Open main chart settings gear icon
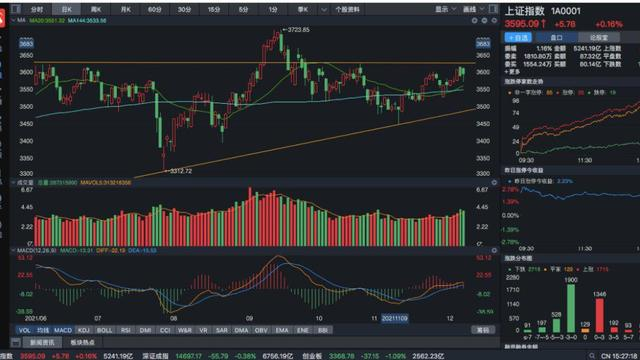The height and width of the screenshot is (360, 640). (494, 20)
